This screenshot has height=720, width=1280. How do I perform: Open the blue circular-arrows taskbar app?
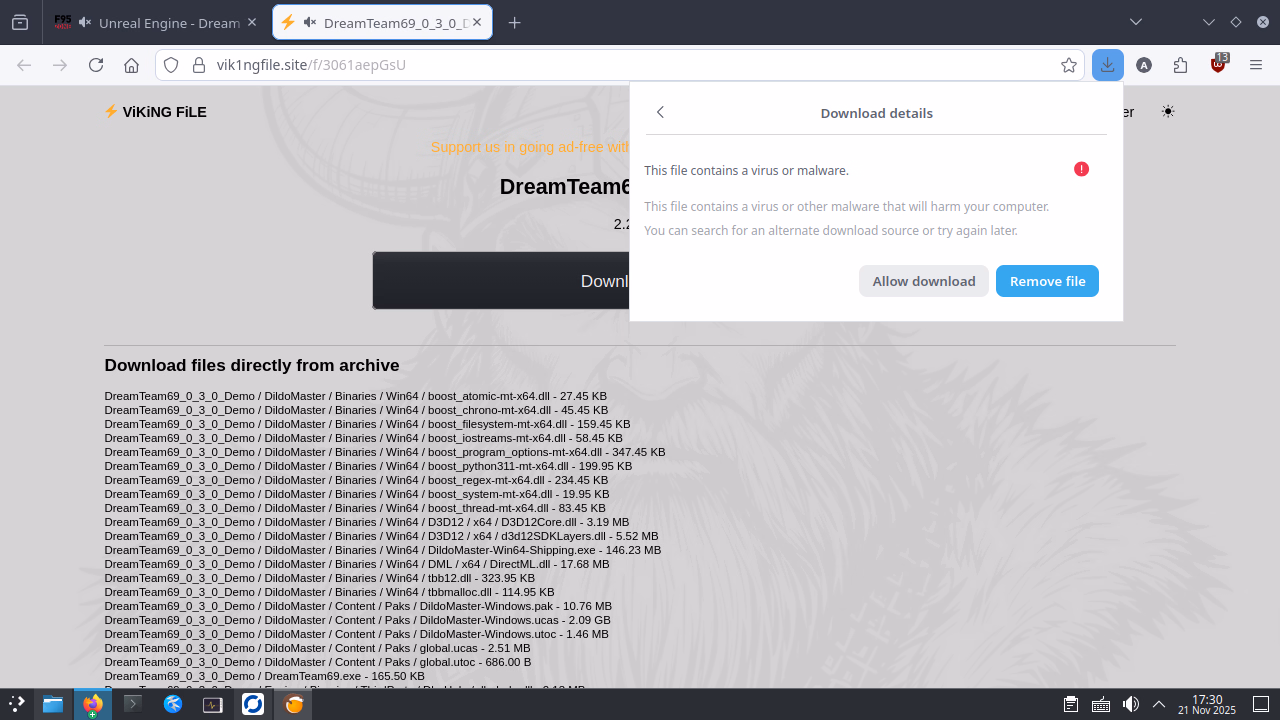253,704
